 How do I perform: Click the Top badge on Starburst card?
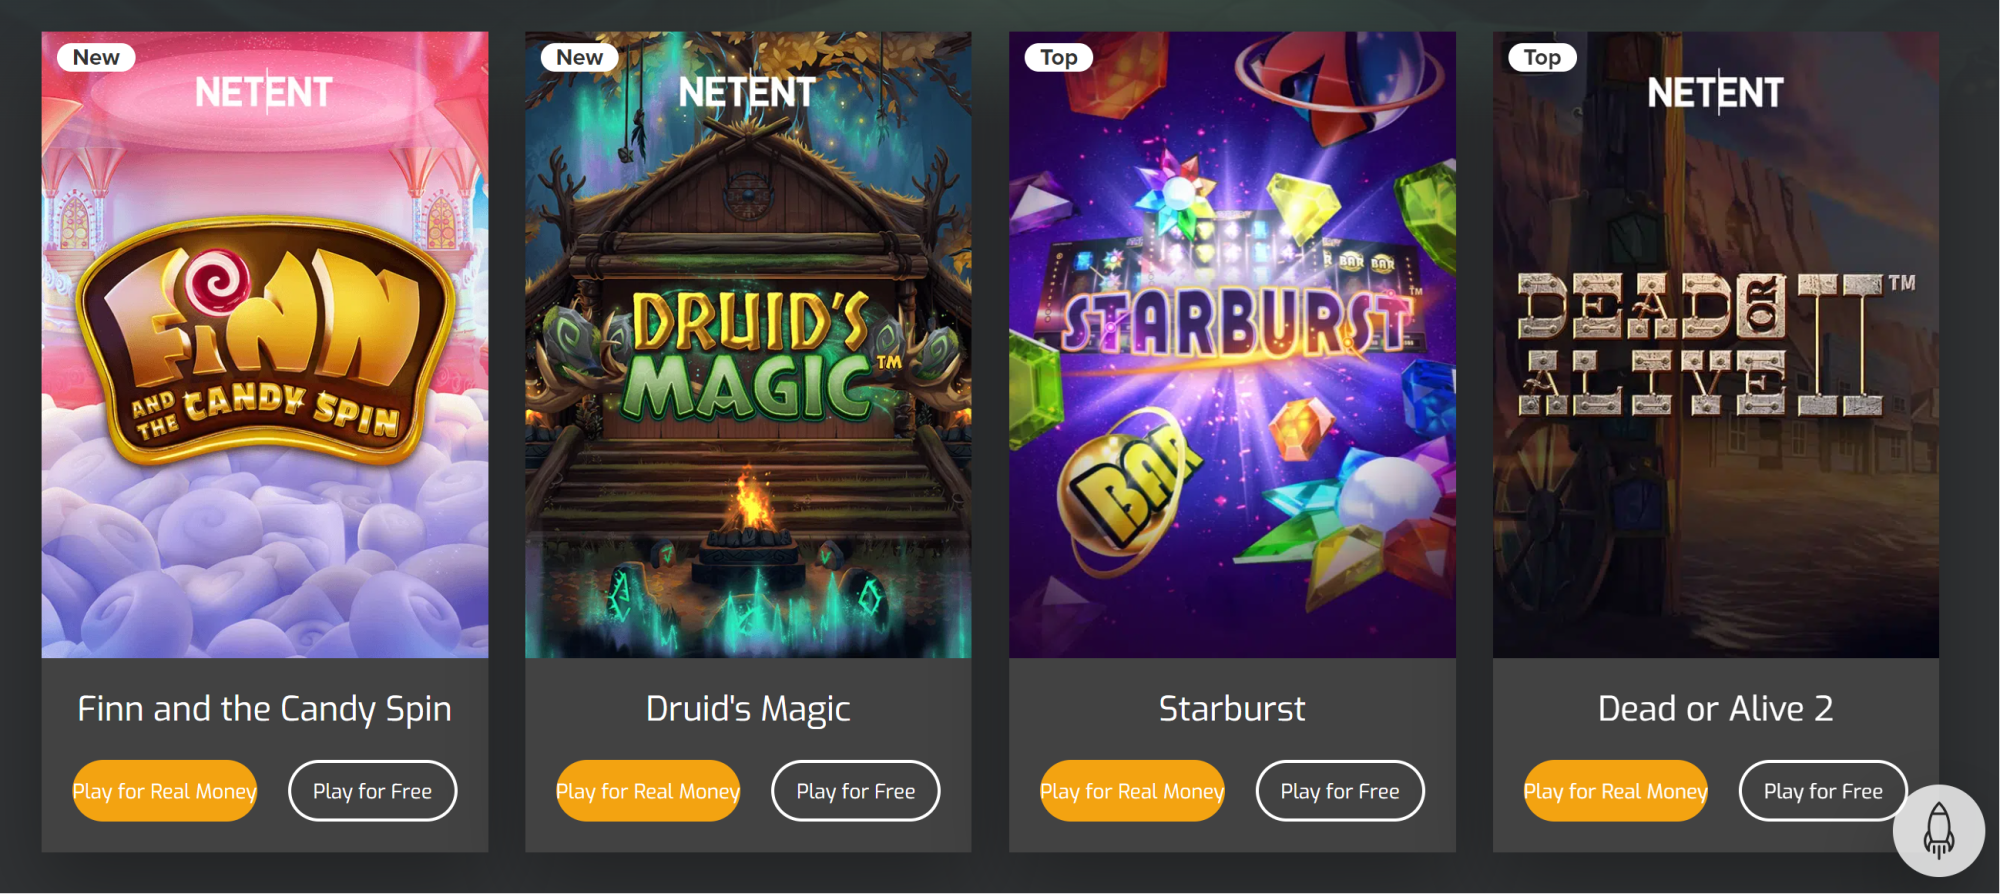click(x=1059, y=57)
